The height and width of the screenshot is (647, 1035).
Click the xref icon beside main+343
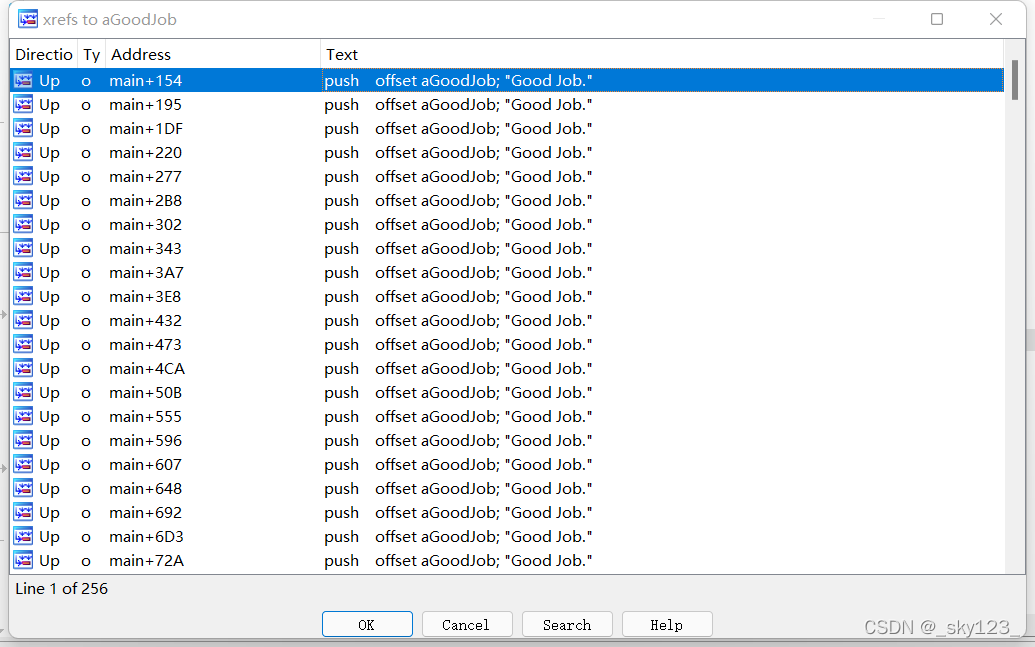tap(23, 248)
